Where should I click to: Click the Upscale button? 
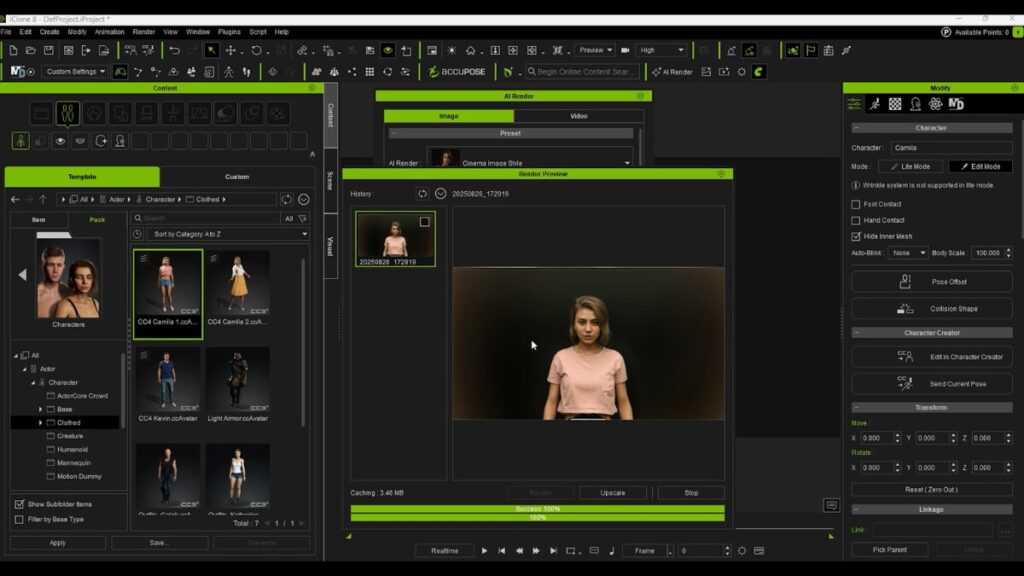point(613,493)
